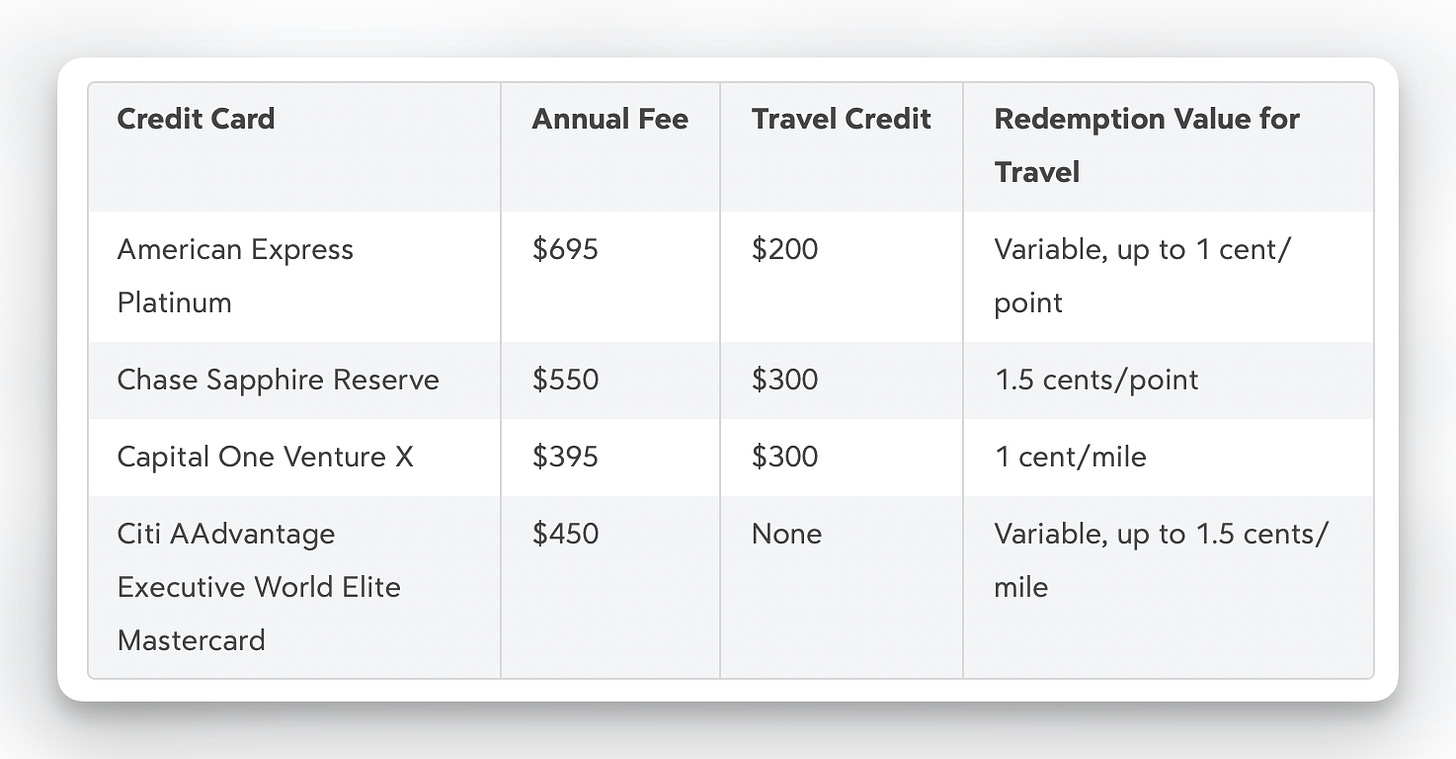
Task: Select the $450 annual fee cell
Action: 565,534
